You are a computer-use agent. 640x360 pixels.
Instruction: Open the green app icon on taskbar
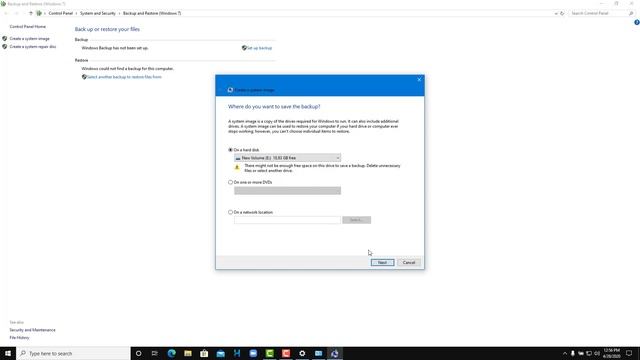pos(269,353)
